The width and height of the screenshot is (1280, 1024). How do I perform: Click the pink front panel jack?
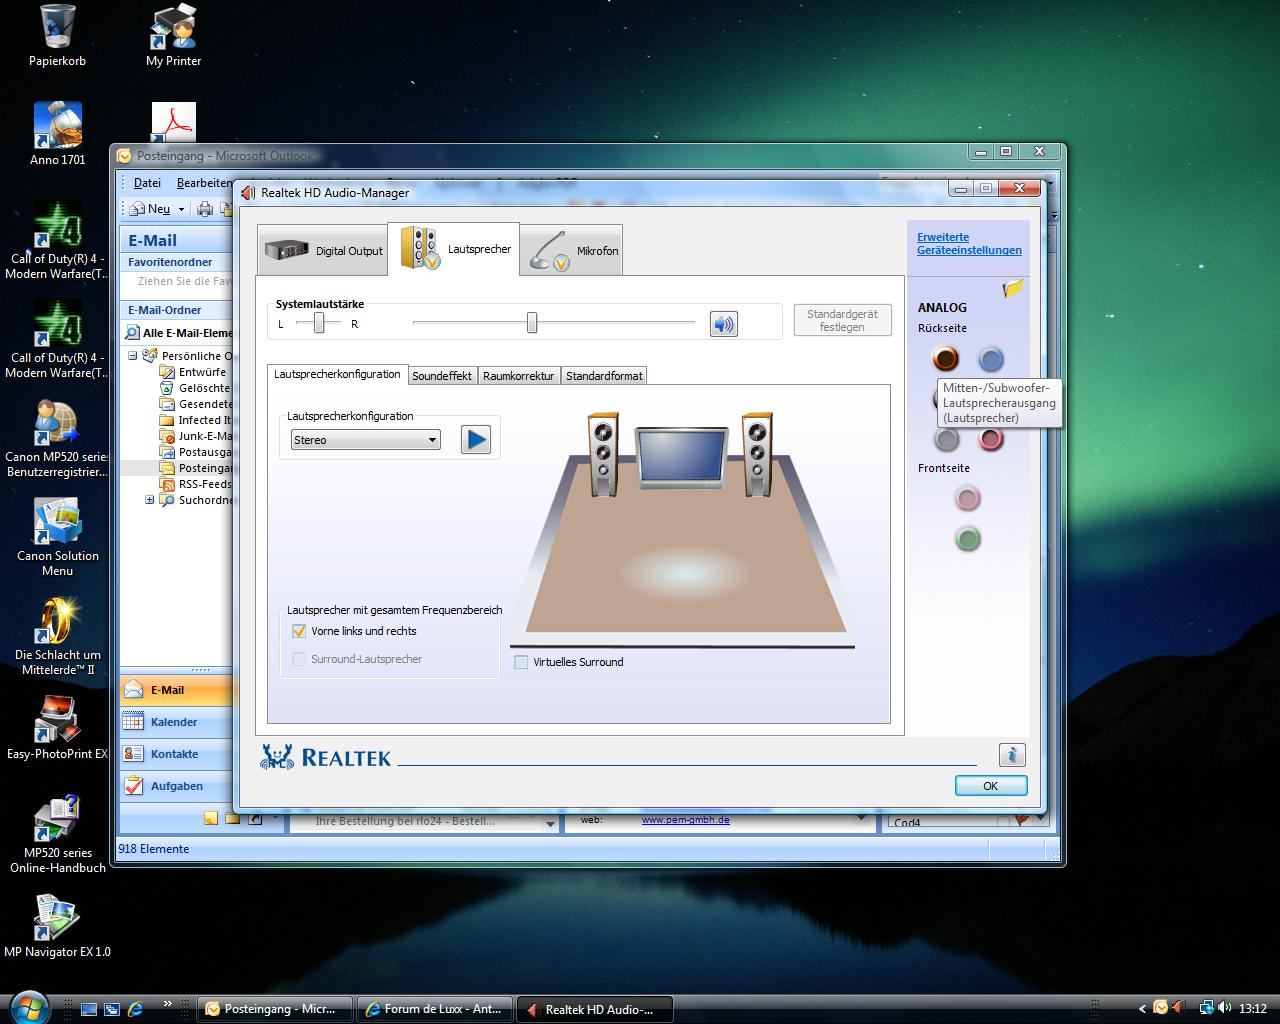[x=967, y=498]
